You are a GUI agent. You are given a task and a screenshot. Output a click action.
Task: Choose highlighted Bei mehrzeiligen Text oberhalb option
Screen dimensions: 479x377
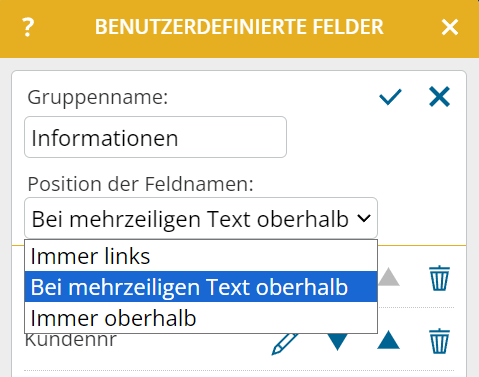tap(201, 287)
